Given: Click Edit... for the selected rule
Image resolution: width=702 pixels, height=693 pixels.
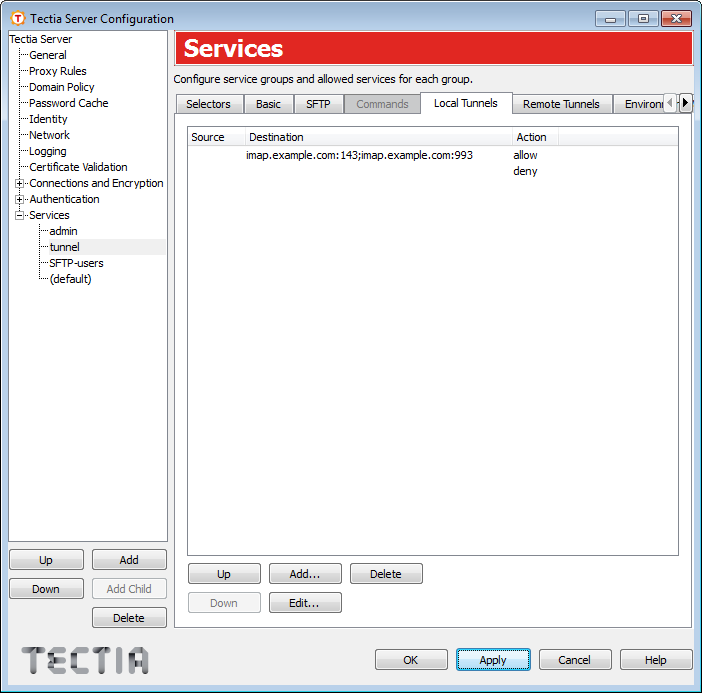Looking at the screenshot, I should pos(305,603).
